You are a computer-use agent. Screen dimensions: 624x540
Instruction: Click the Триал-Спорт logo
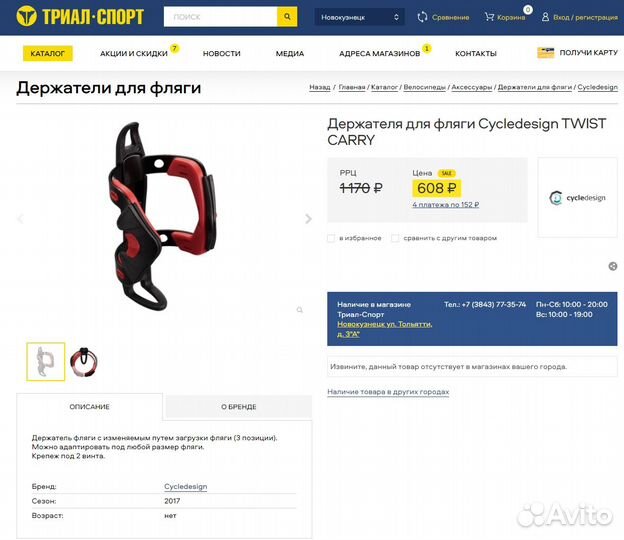click(80, 17)
